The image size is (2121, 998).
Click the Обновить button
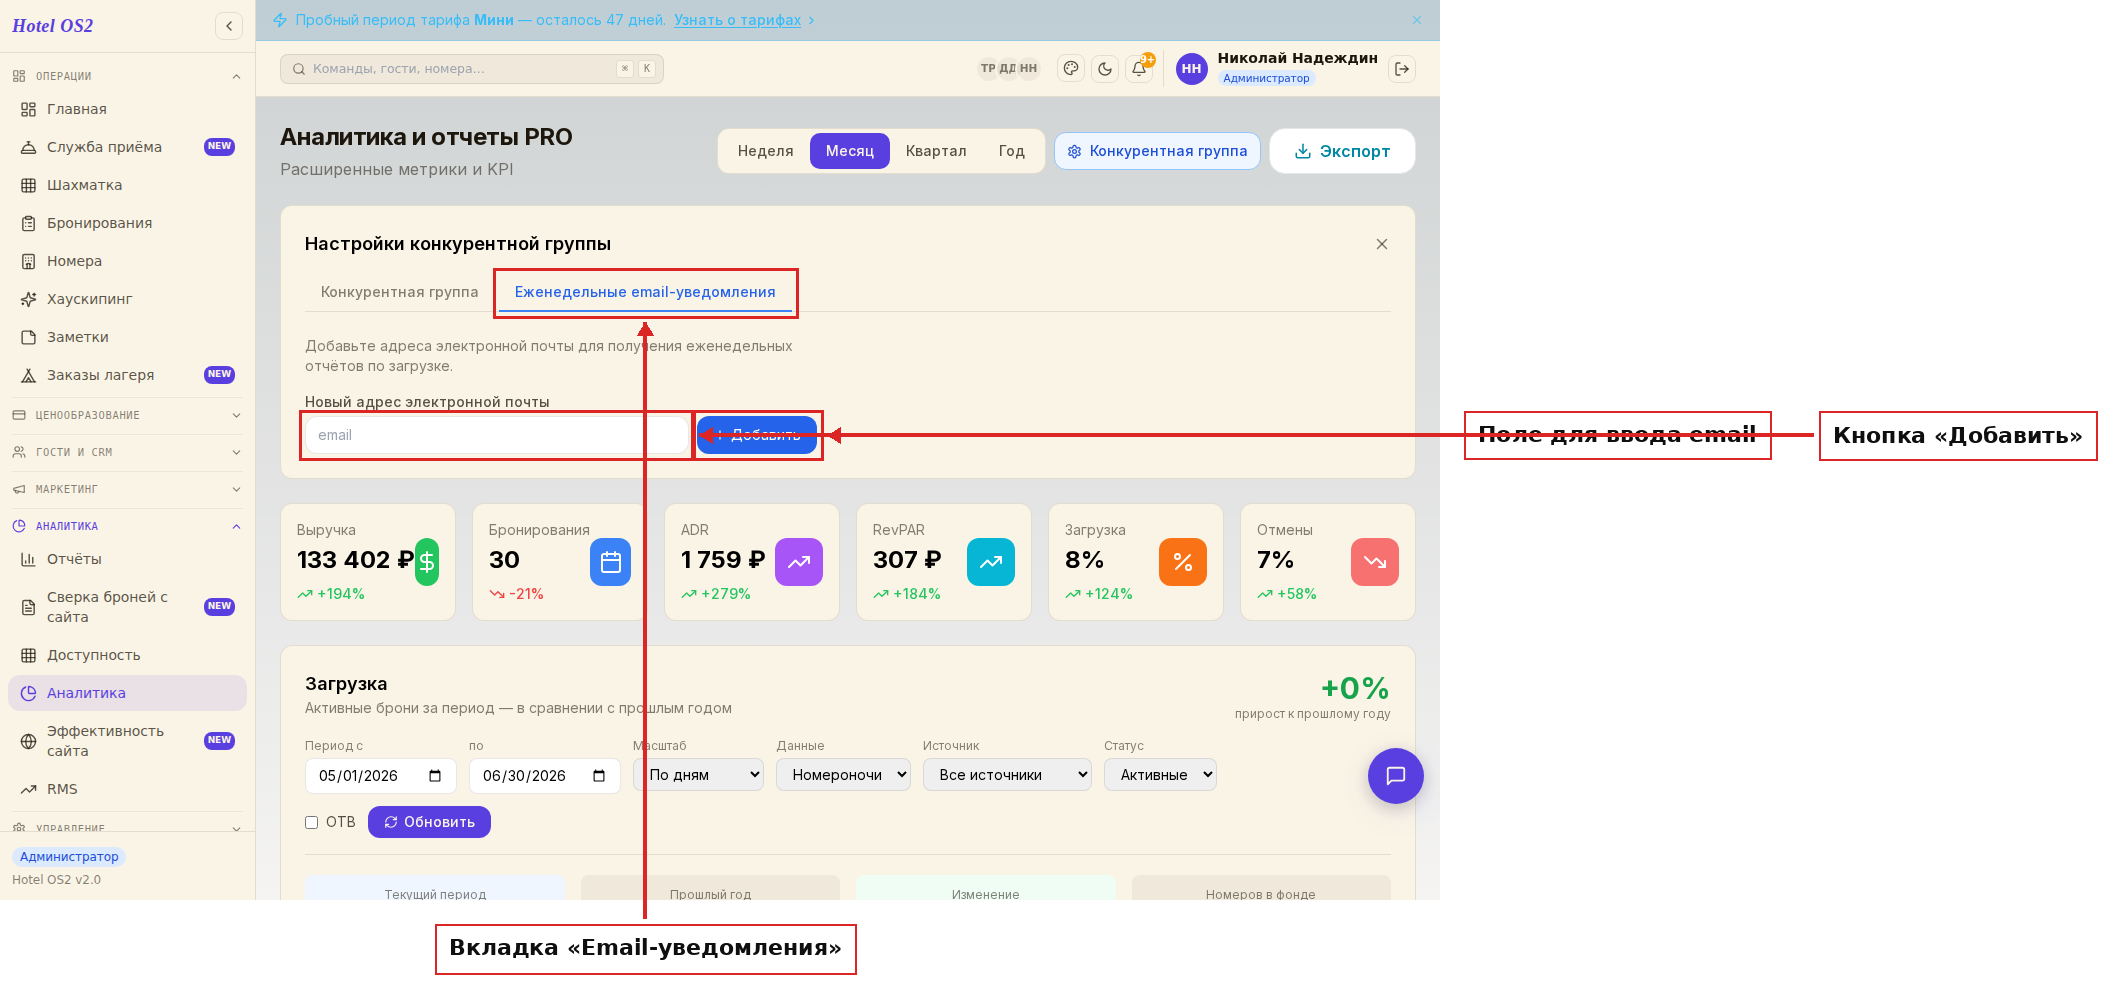[429, 822]
